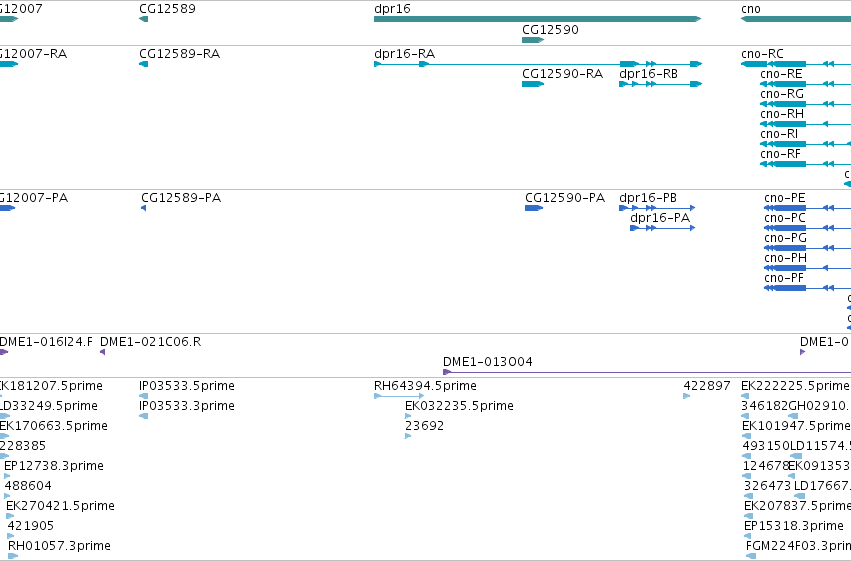
Task: Select the cno-PC protein label
Action: pos(785,218)
